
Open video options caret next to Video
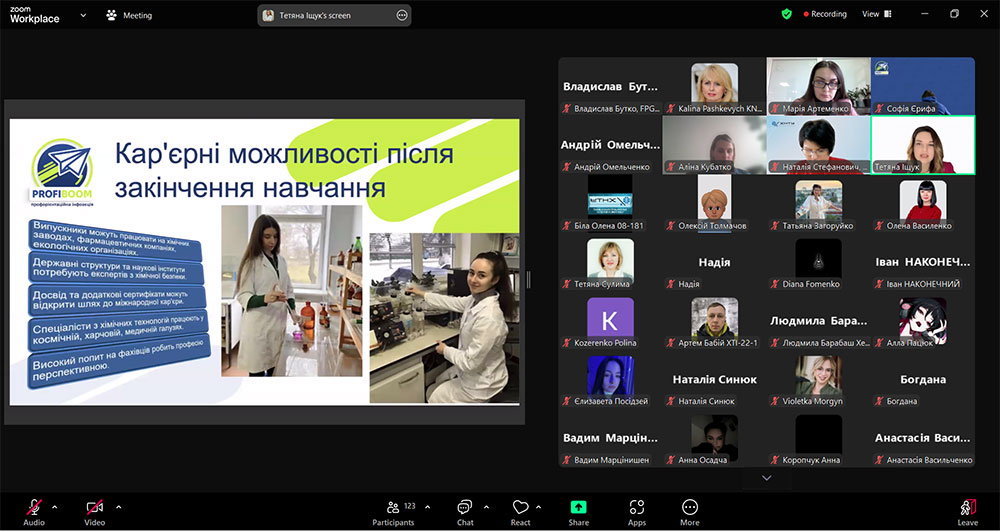119,507
